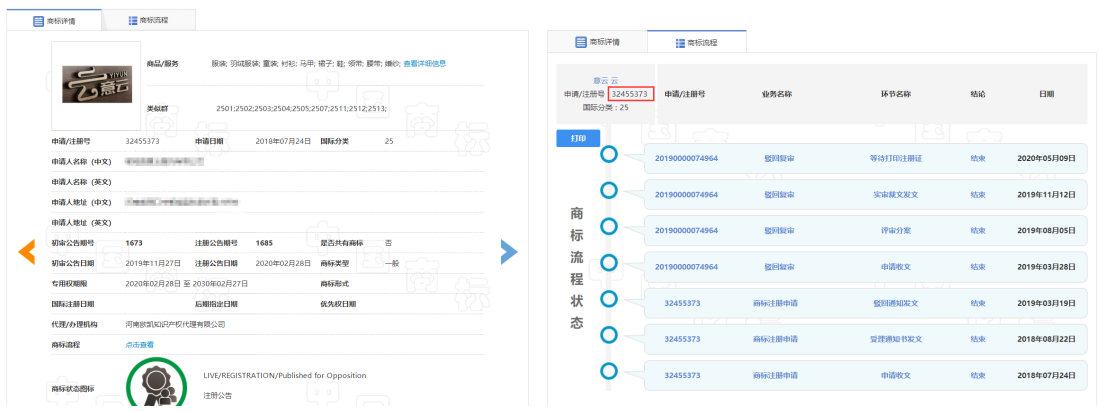Viewport: 1099px width, 411px height.
Task: Click the orange left arrow for previous trademark
Action: pos(27,253)
